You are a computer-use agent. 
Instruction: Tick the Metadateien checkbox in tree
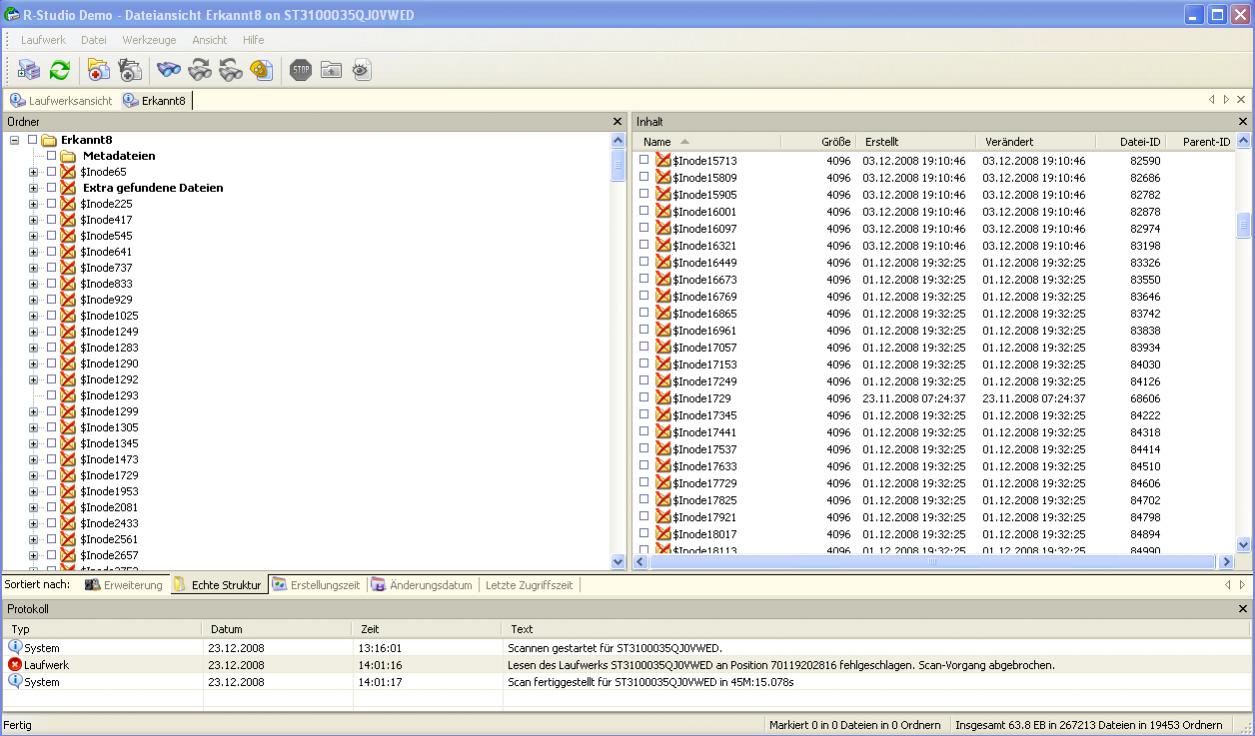[52, 156]
